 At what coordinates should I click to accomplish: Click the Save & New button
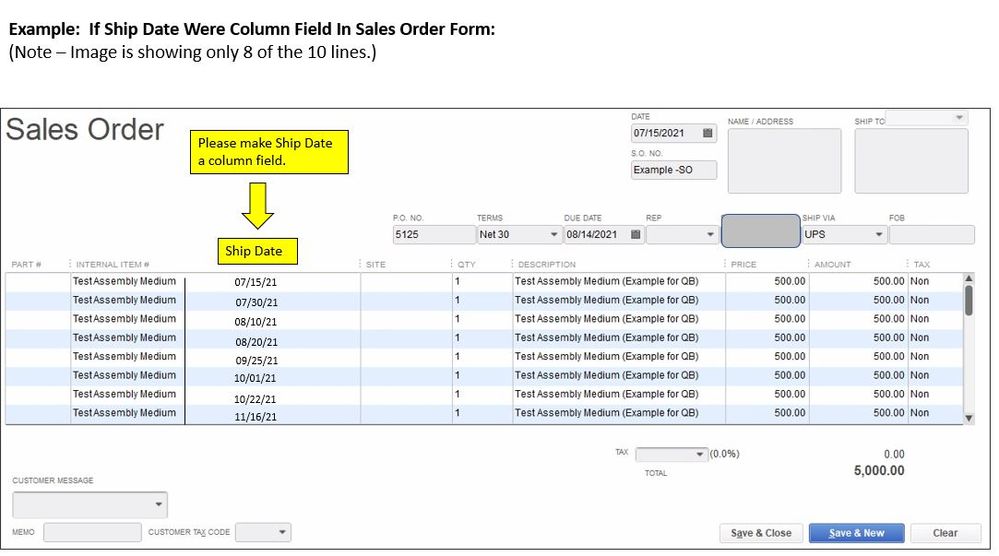pos(856,533)
